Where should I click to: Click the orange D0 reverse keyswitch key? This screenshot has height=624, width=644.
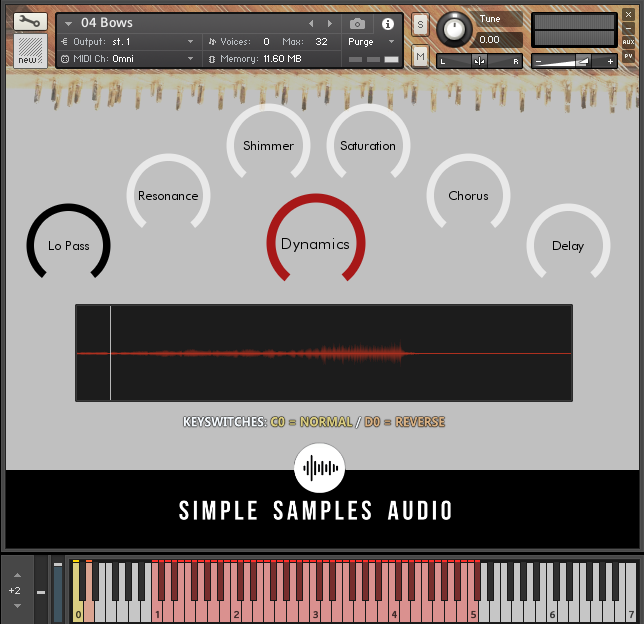tap(89, 612)
